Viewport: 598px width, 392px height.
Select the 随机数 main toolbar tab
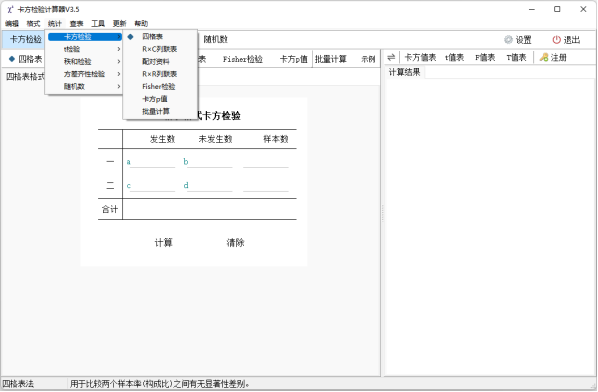click(x=215, y=39)
